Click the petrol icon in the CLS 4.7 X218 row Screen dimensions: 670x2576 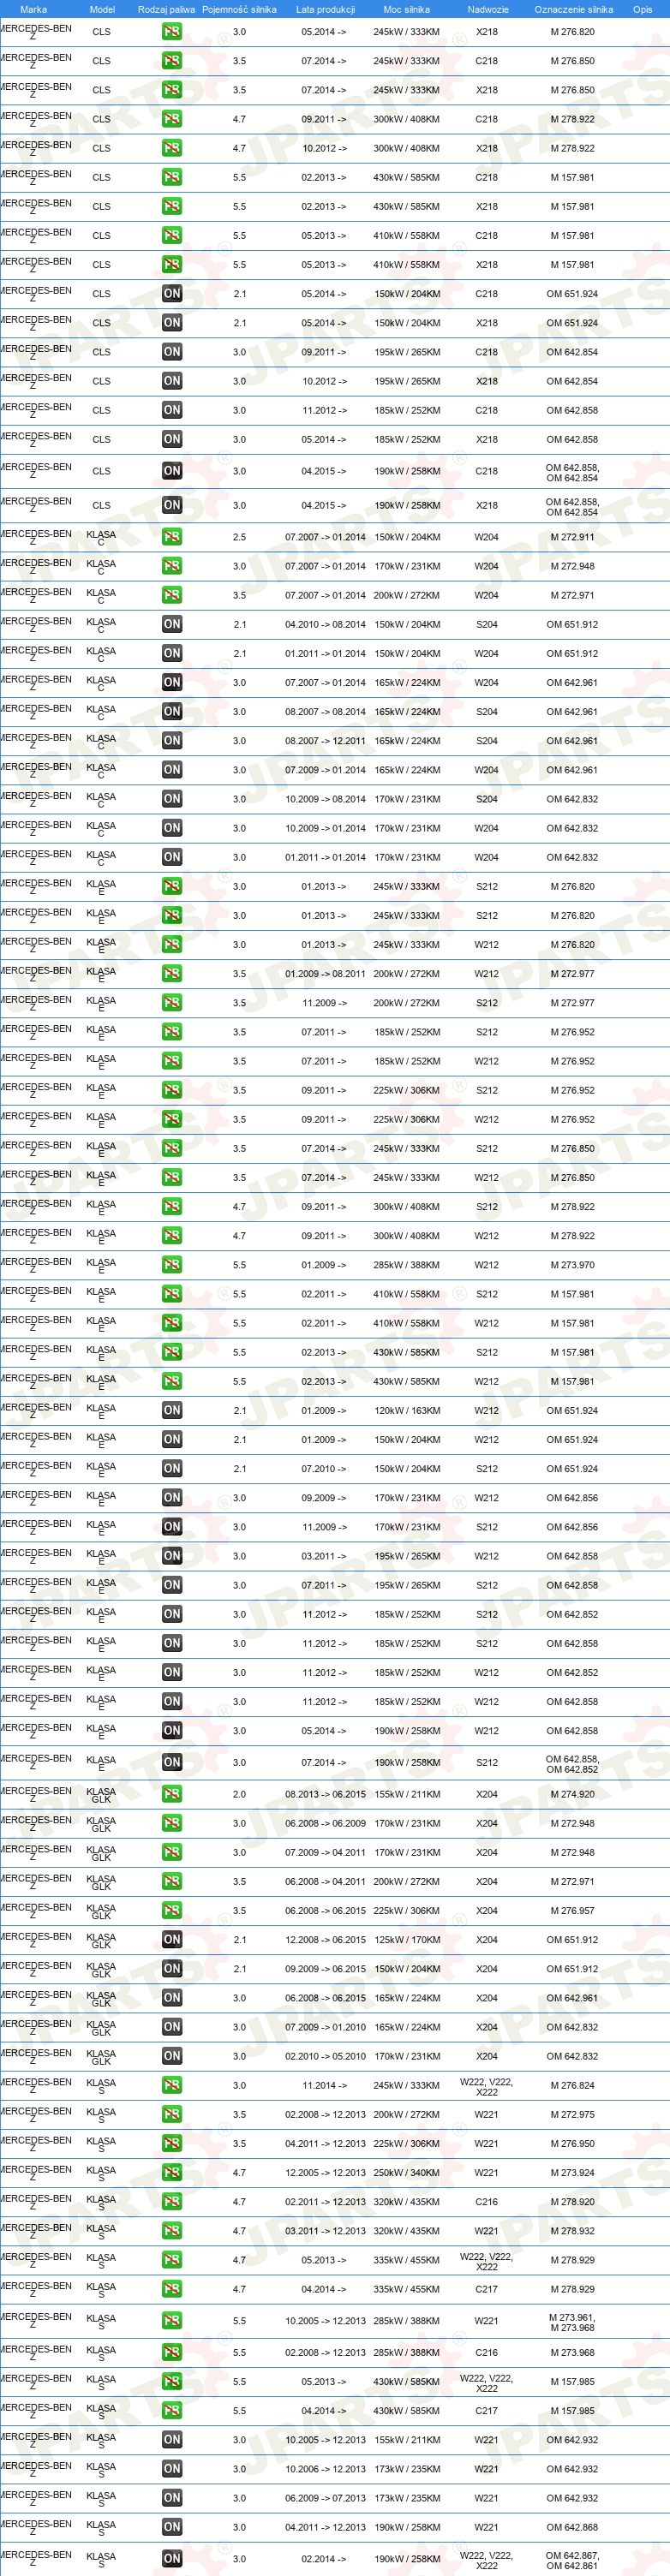[x=172, y=148]
